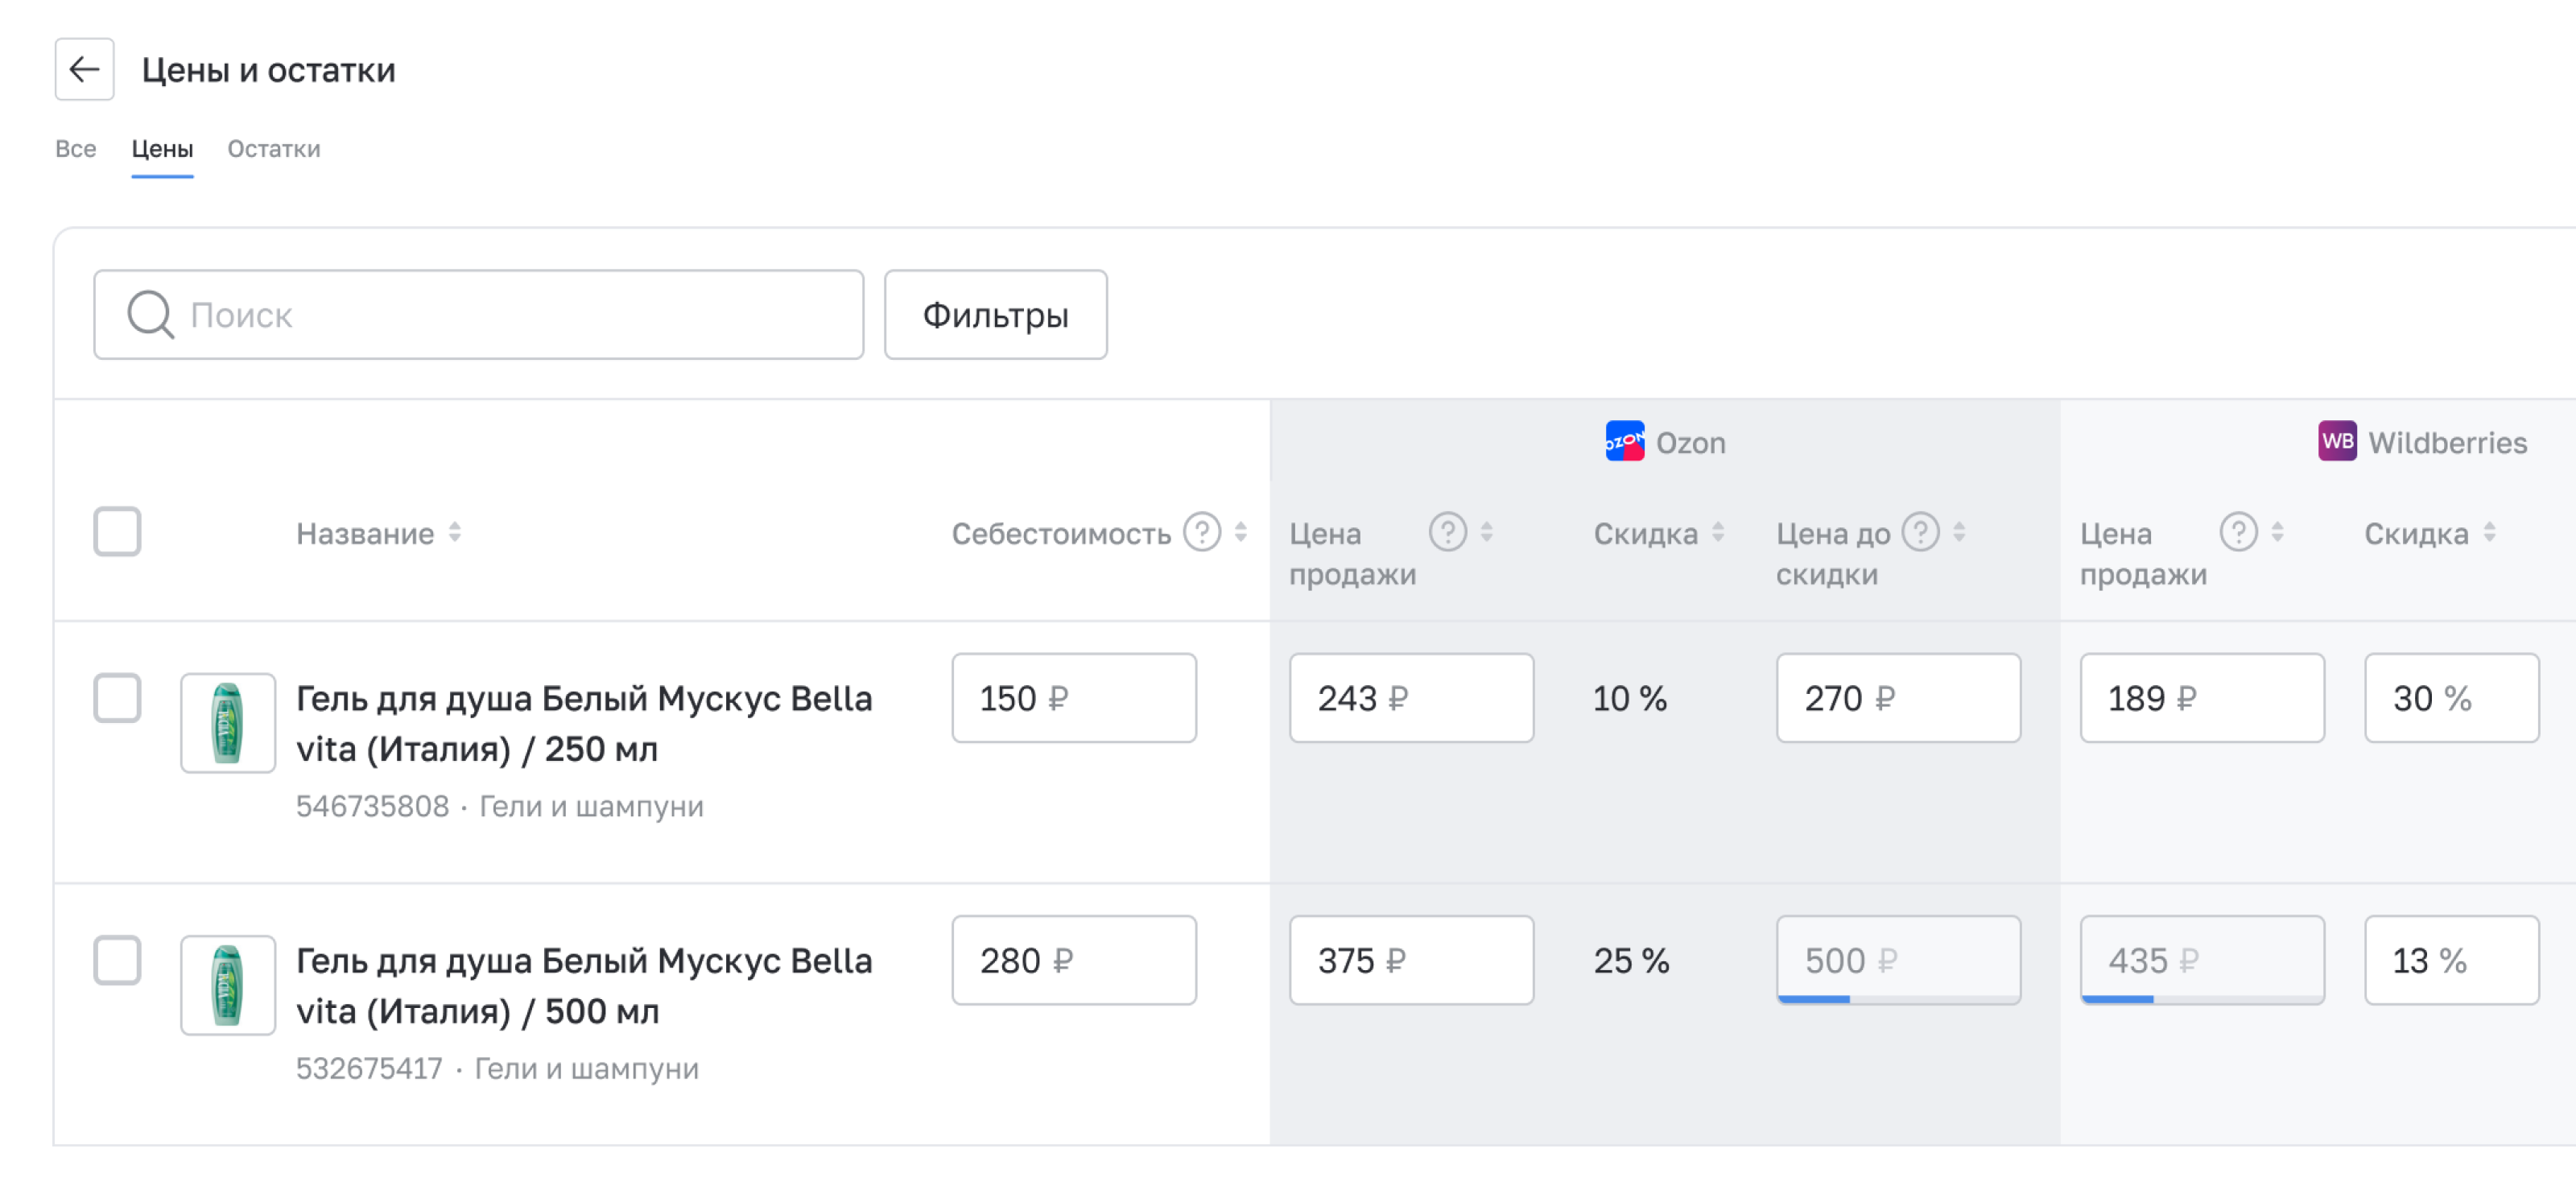Open the Фильтры button
This screenshot has width=2576, height=1198.
click(995, 314)
